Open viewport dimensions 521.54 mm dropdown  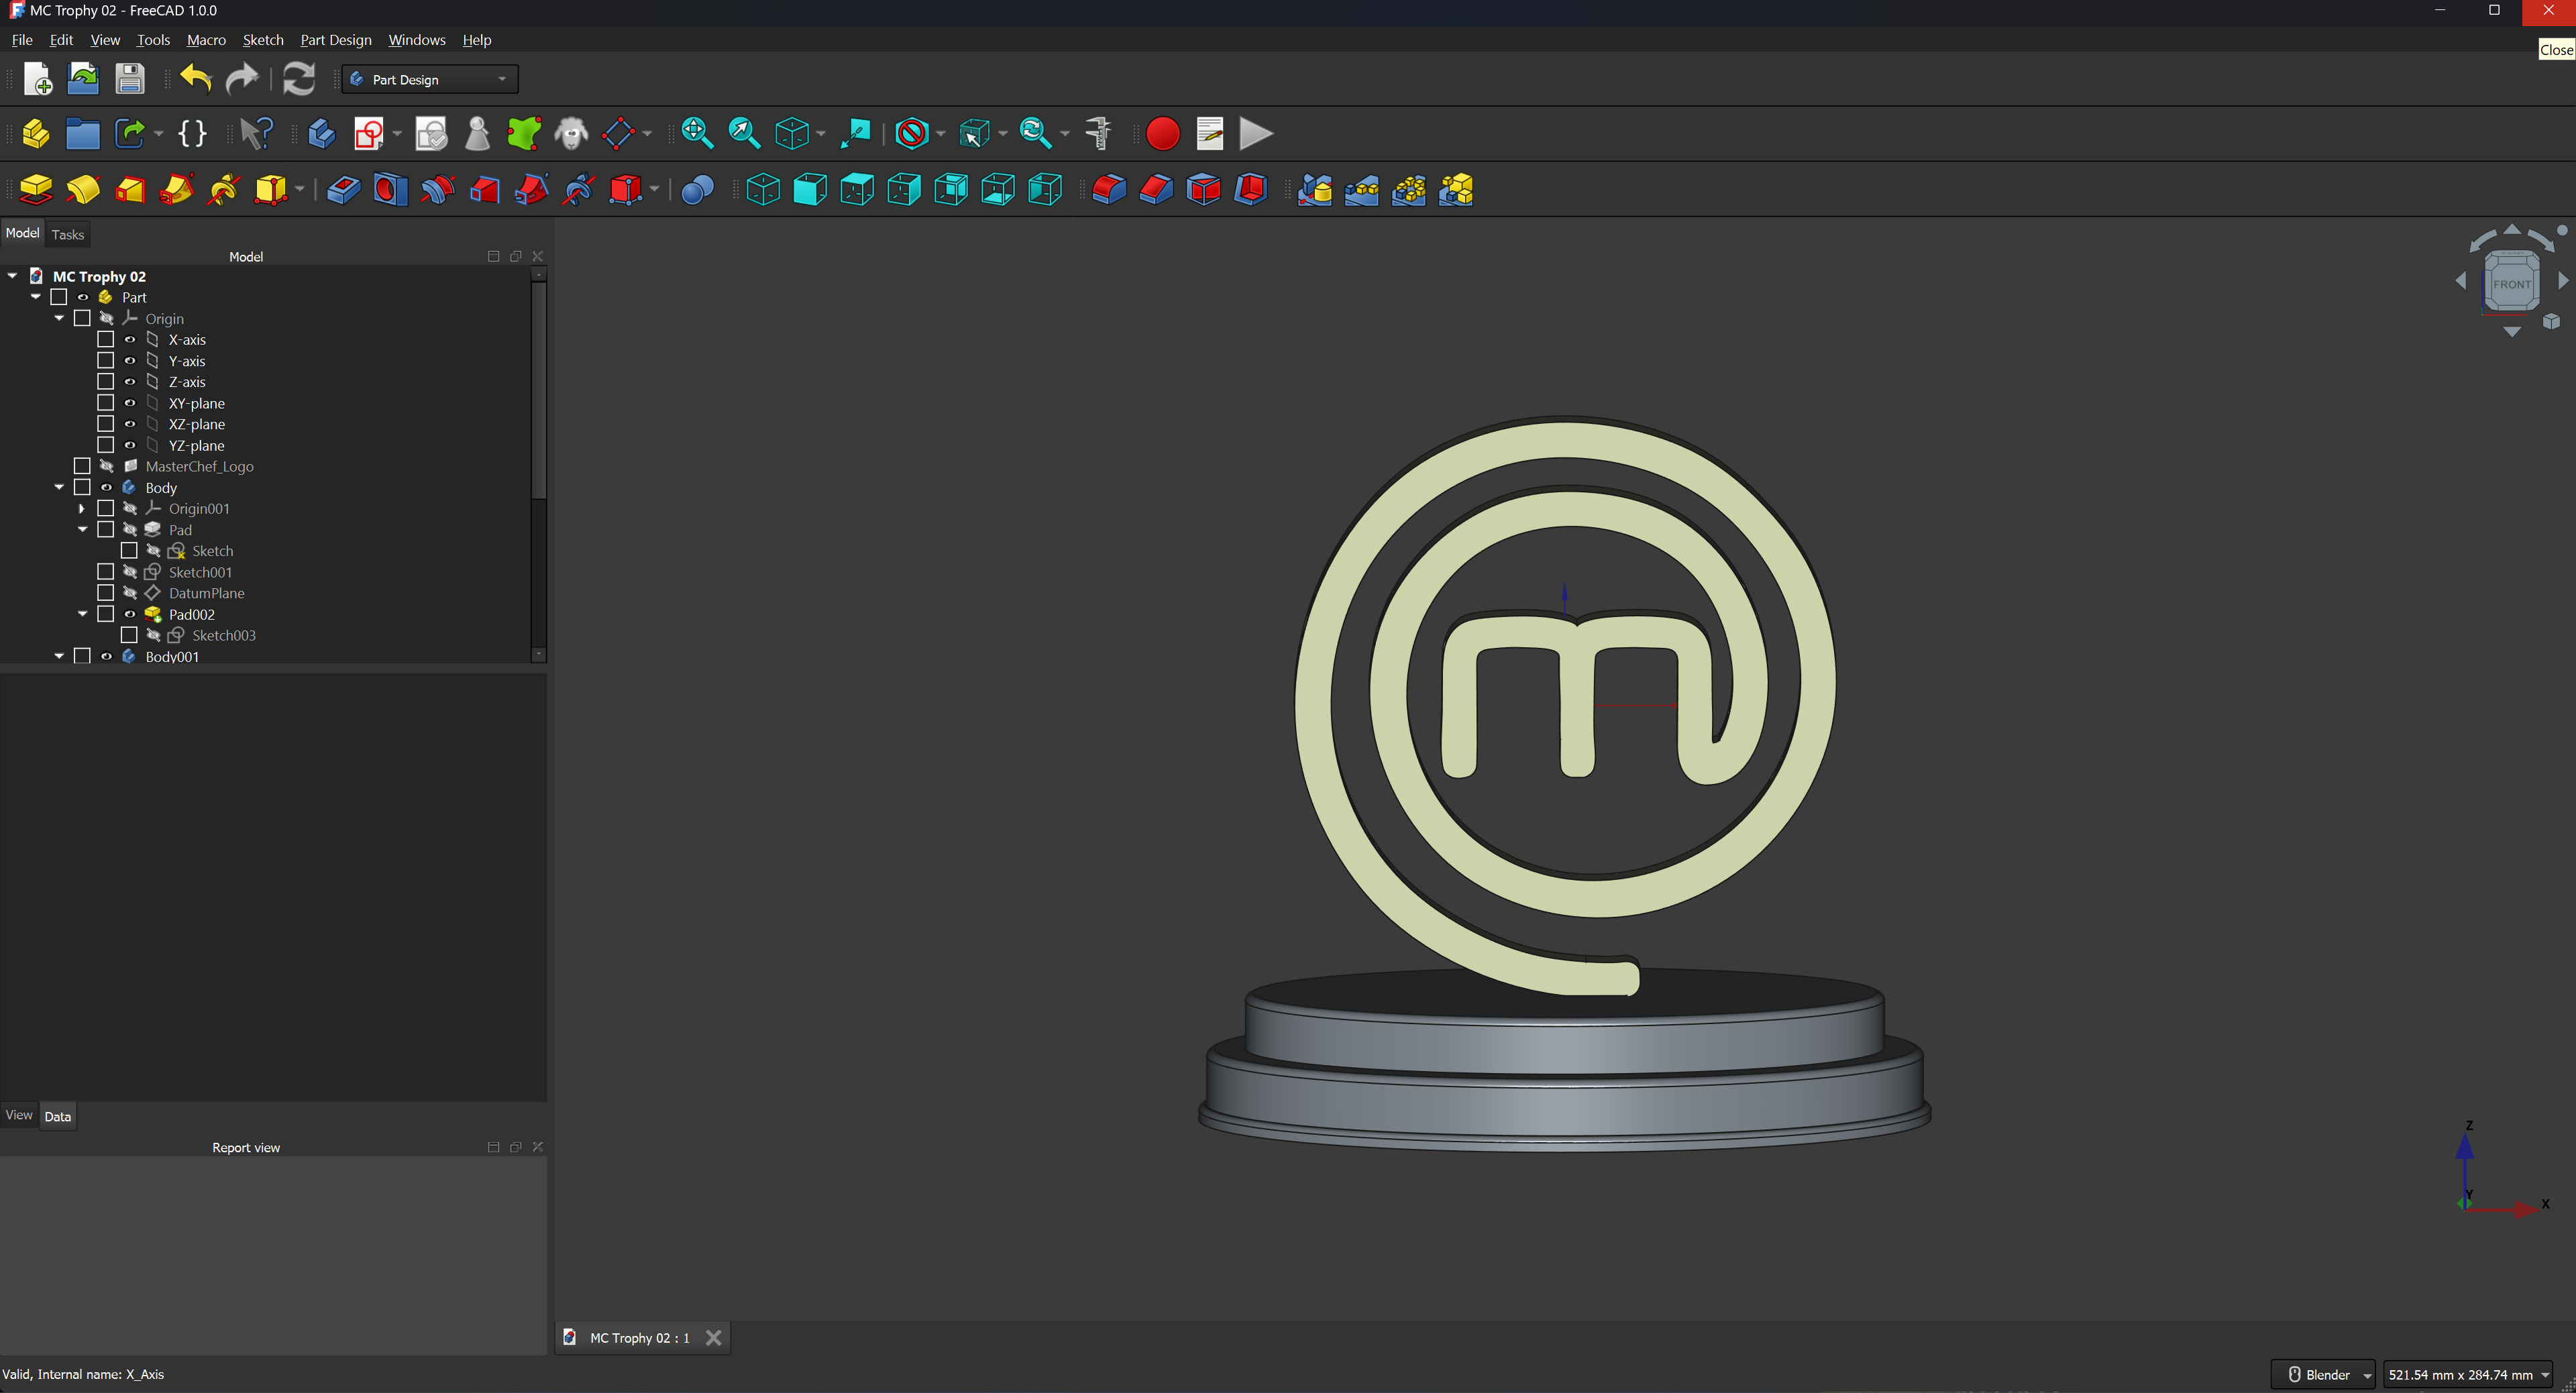pyautogui.click(x=2467, y=1374)
